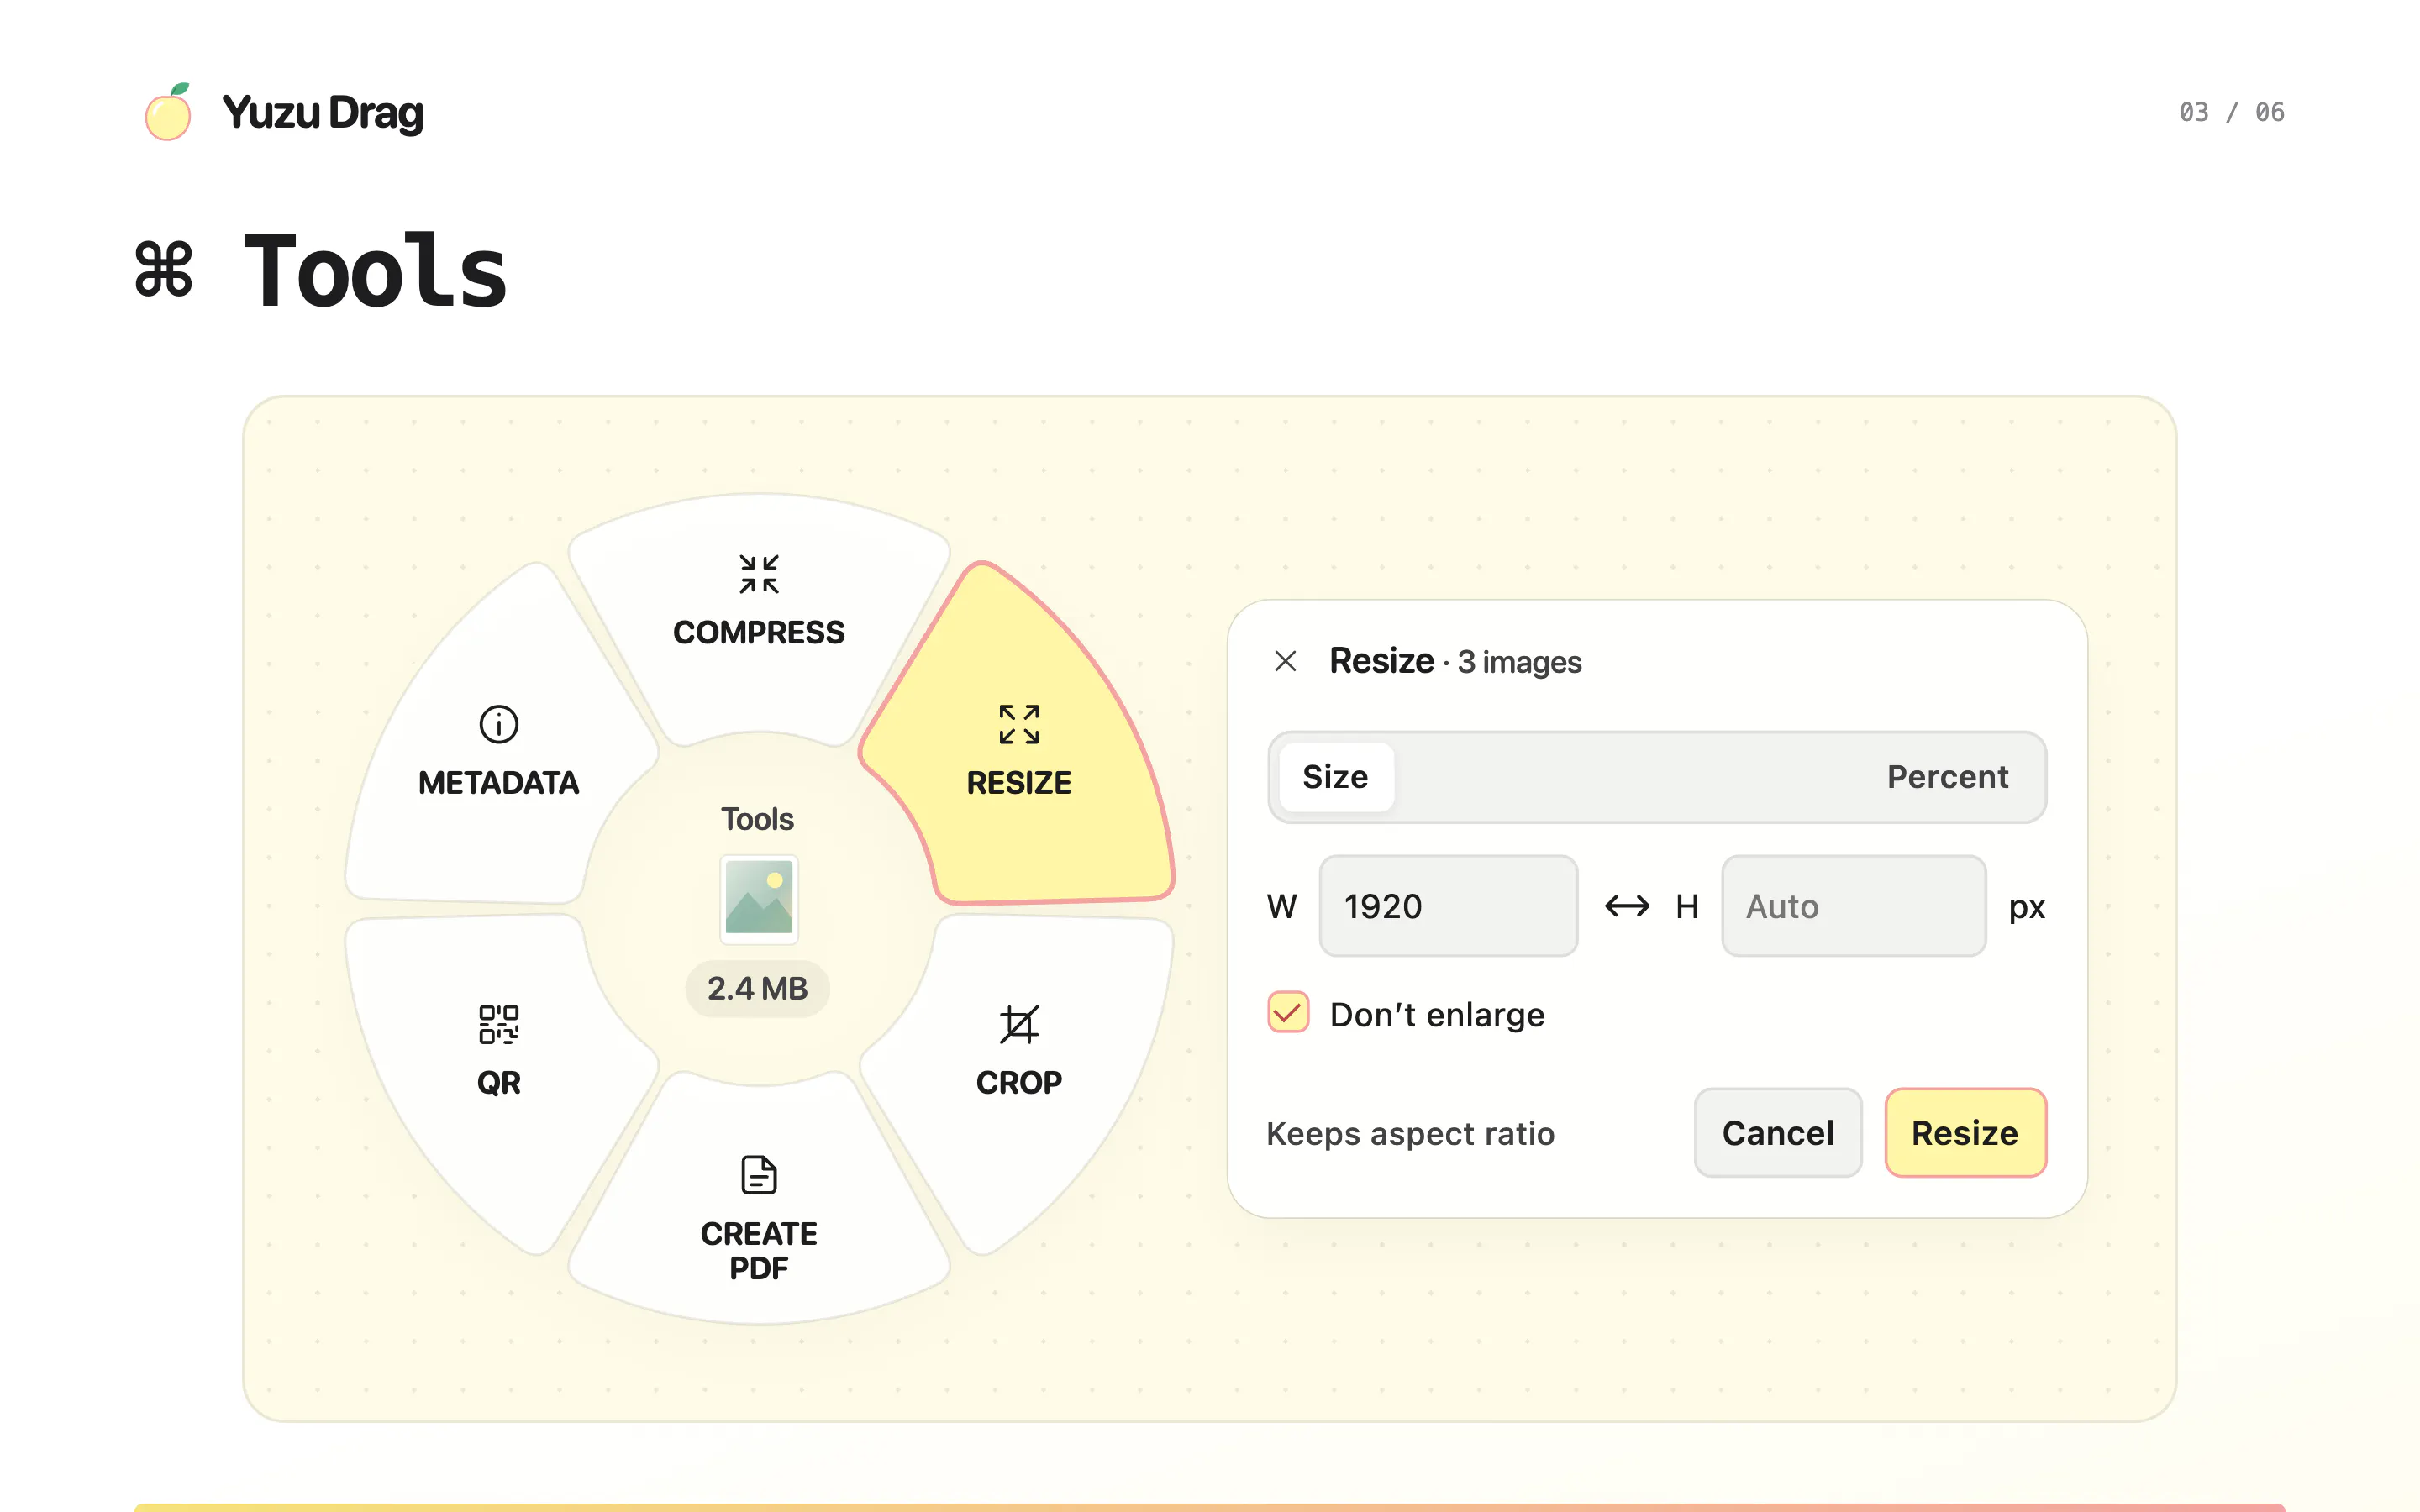Switch to the Percent tab
2420x1512 pixels.
pyautogui.click(x=1947, y=777)
